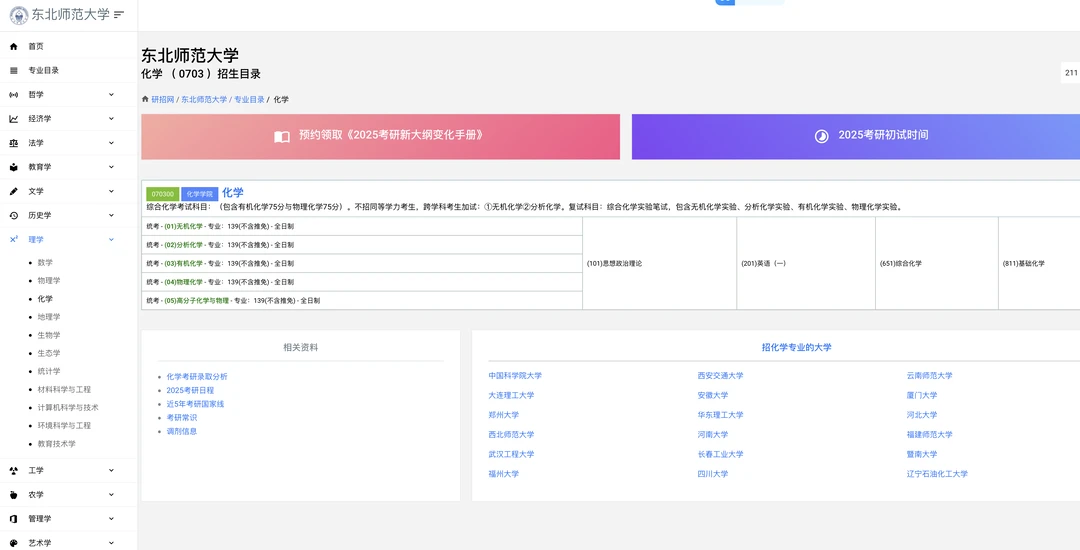Image resolution: width=1080 pixels, height=550 pixels.
Task: Select 统计学 under 理学
Action: (49, 372)
